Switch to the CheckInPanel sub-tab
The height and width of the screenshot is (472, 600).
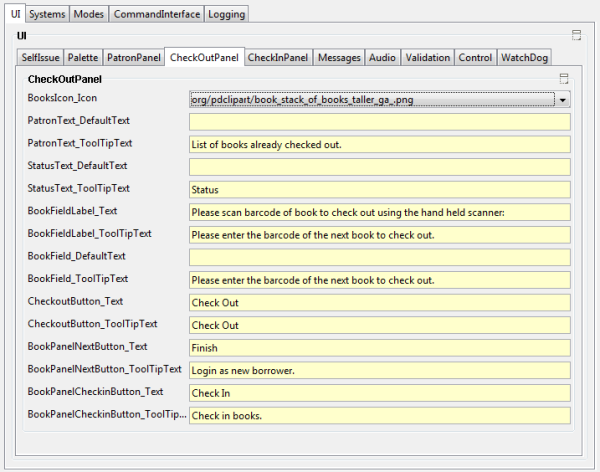click(x=279, y=58)
